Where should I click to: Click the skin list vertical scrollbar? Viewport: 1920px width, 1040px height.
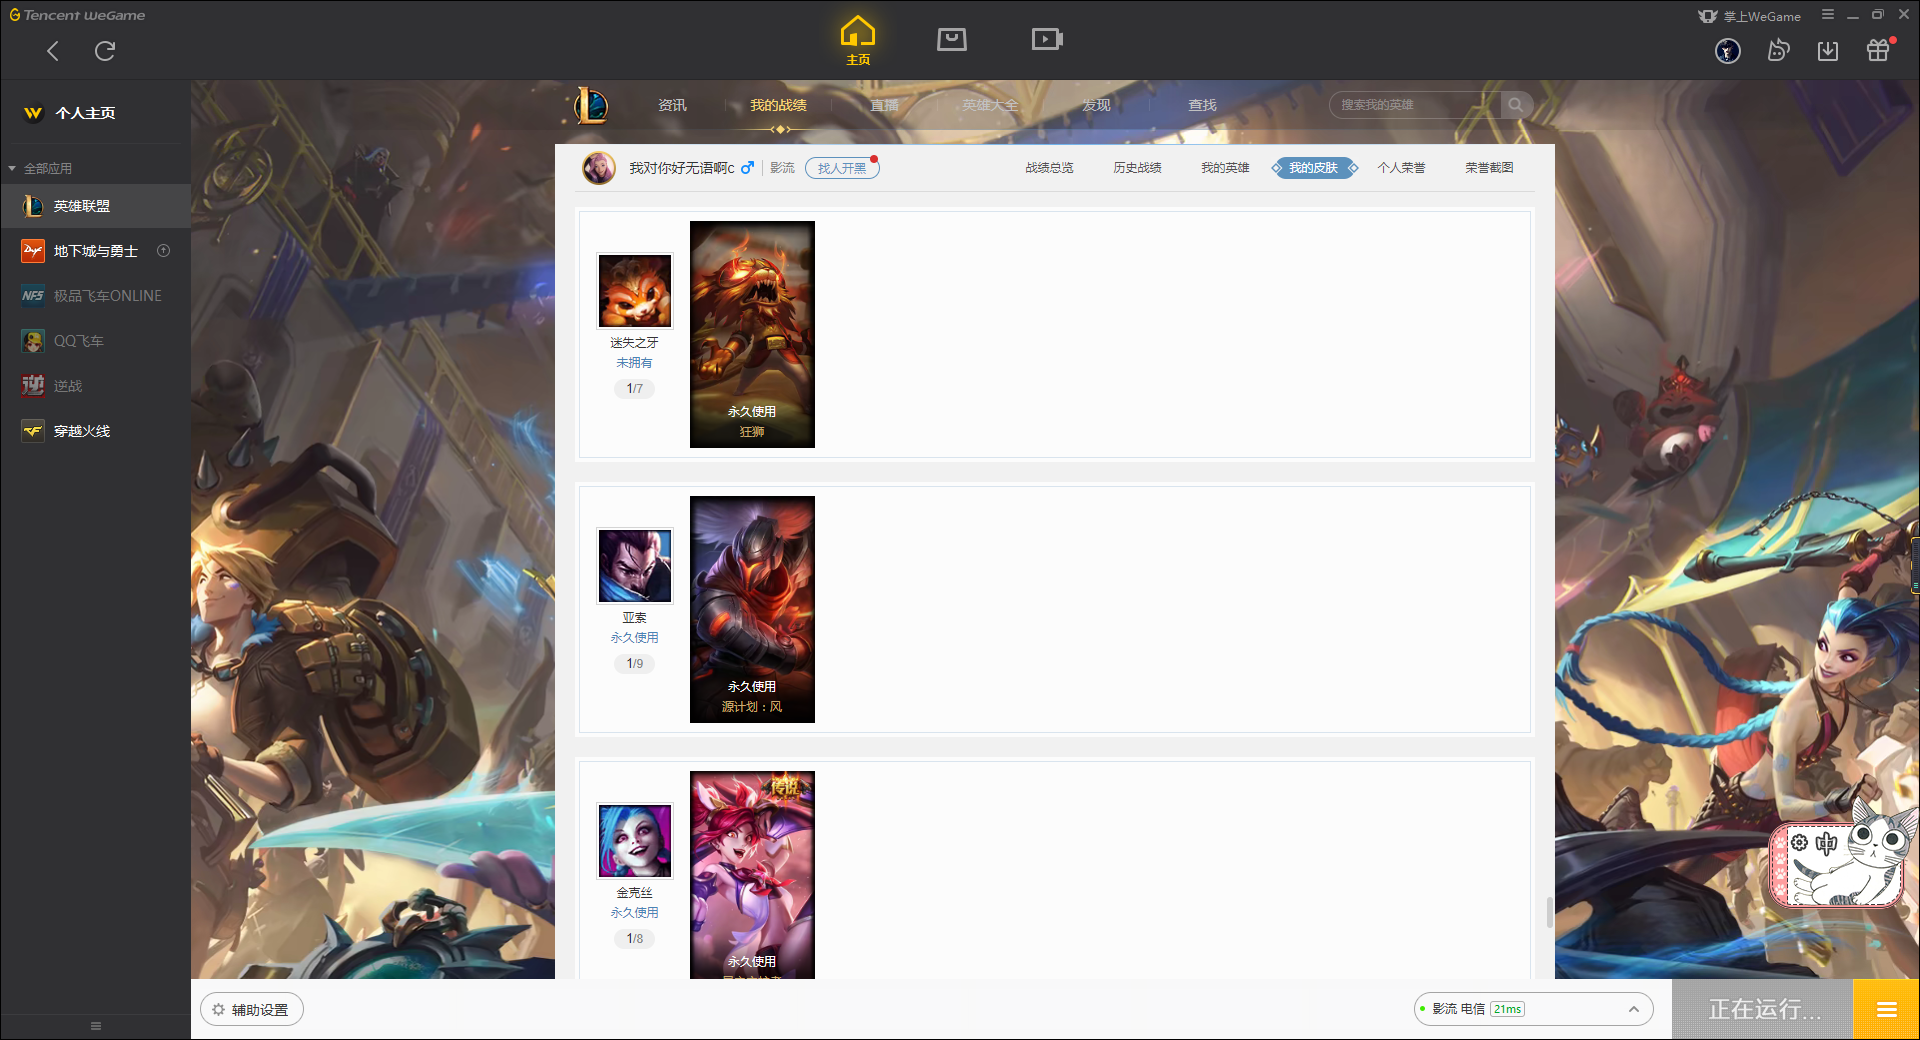(1549, 912)
